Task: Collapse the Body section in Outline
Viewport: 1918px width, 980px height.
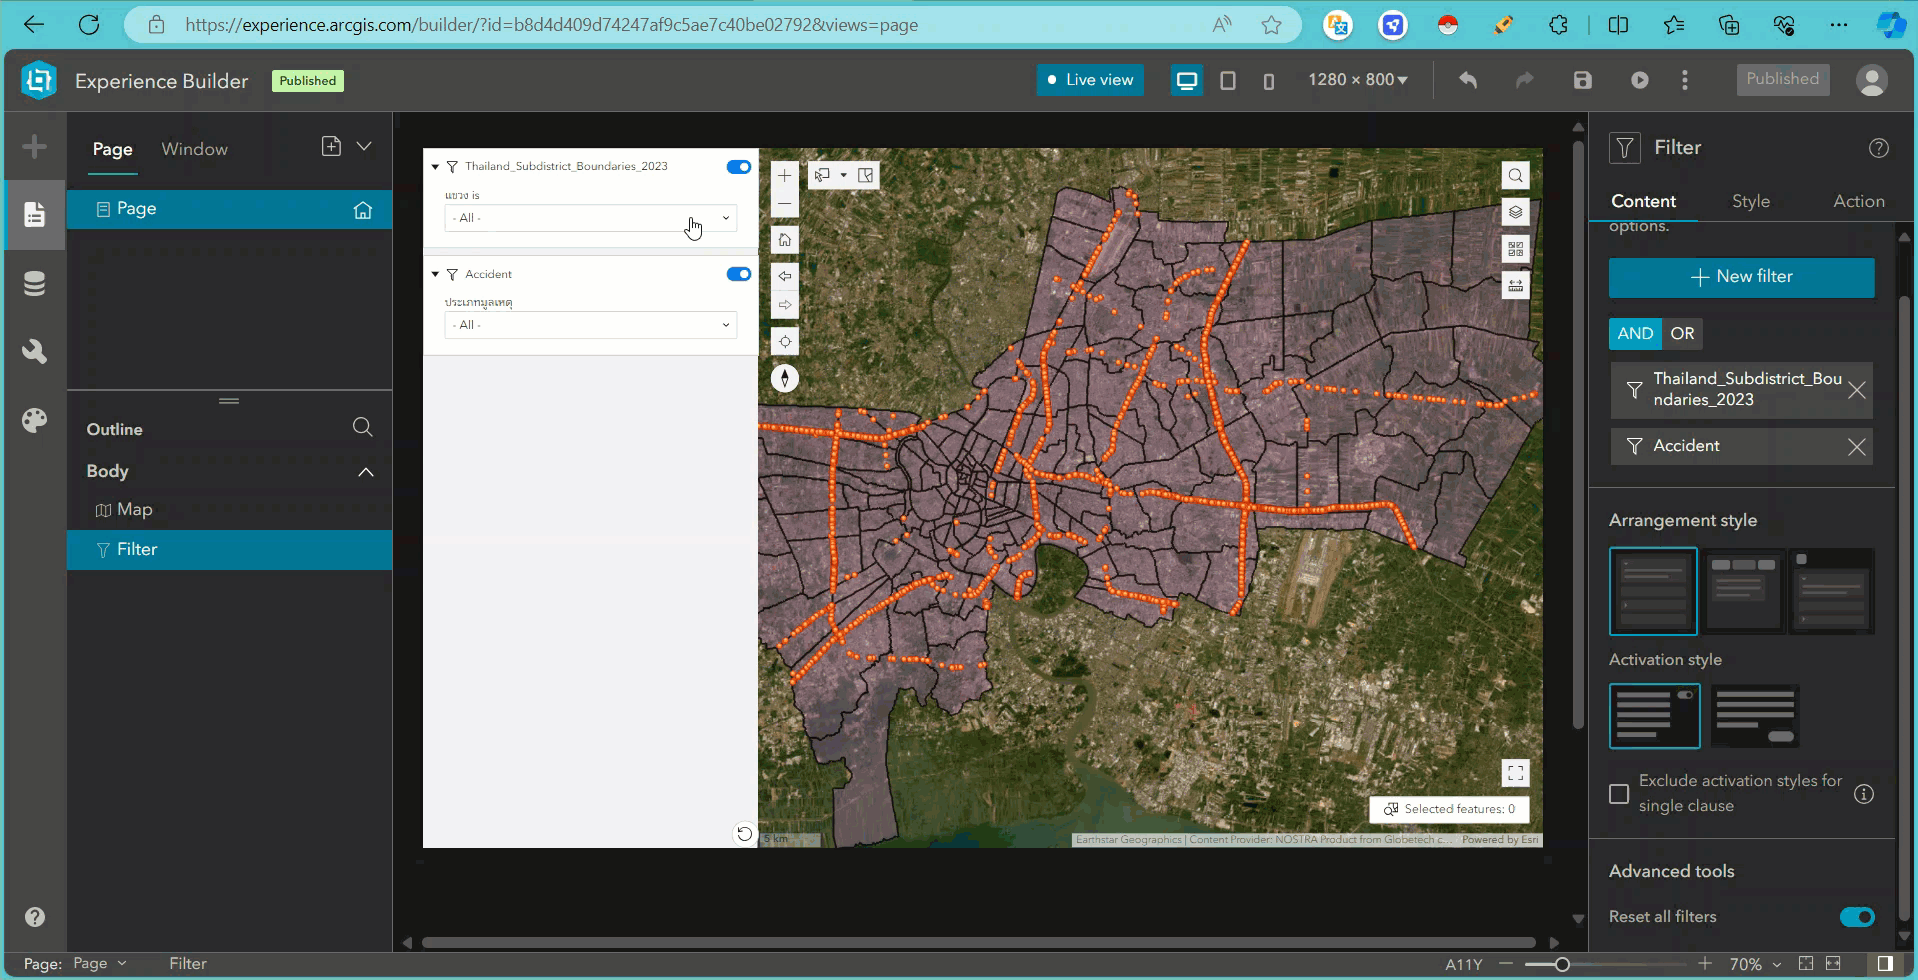Action: (365, 471)
